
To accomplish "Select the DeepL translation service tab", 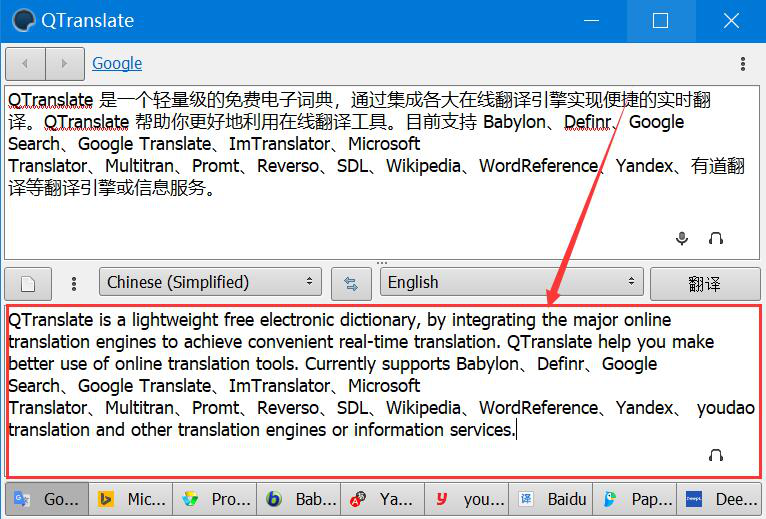I will coord(719,499).
